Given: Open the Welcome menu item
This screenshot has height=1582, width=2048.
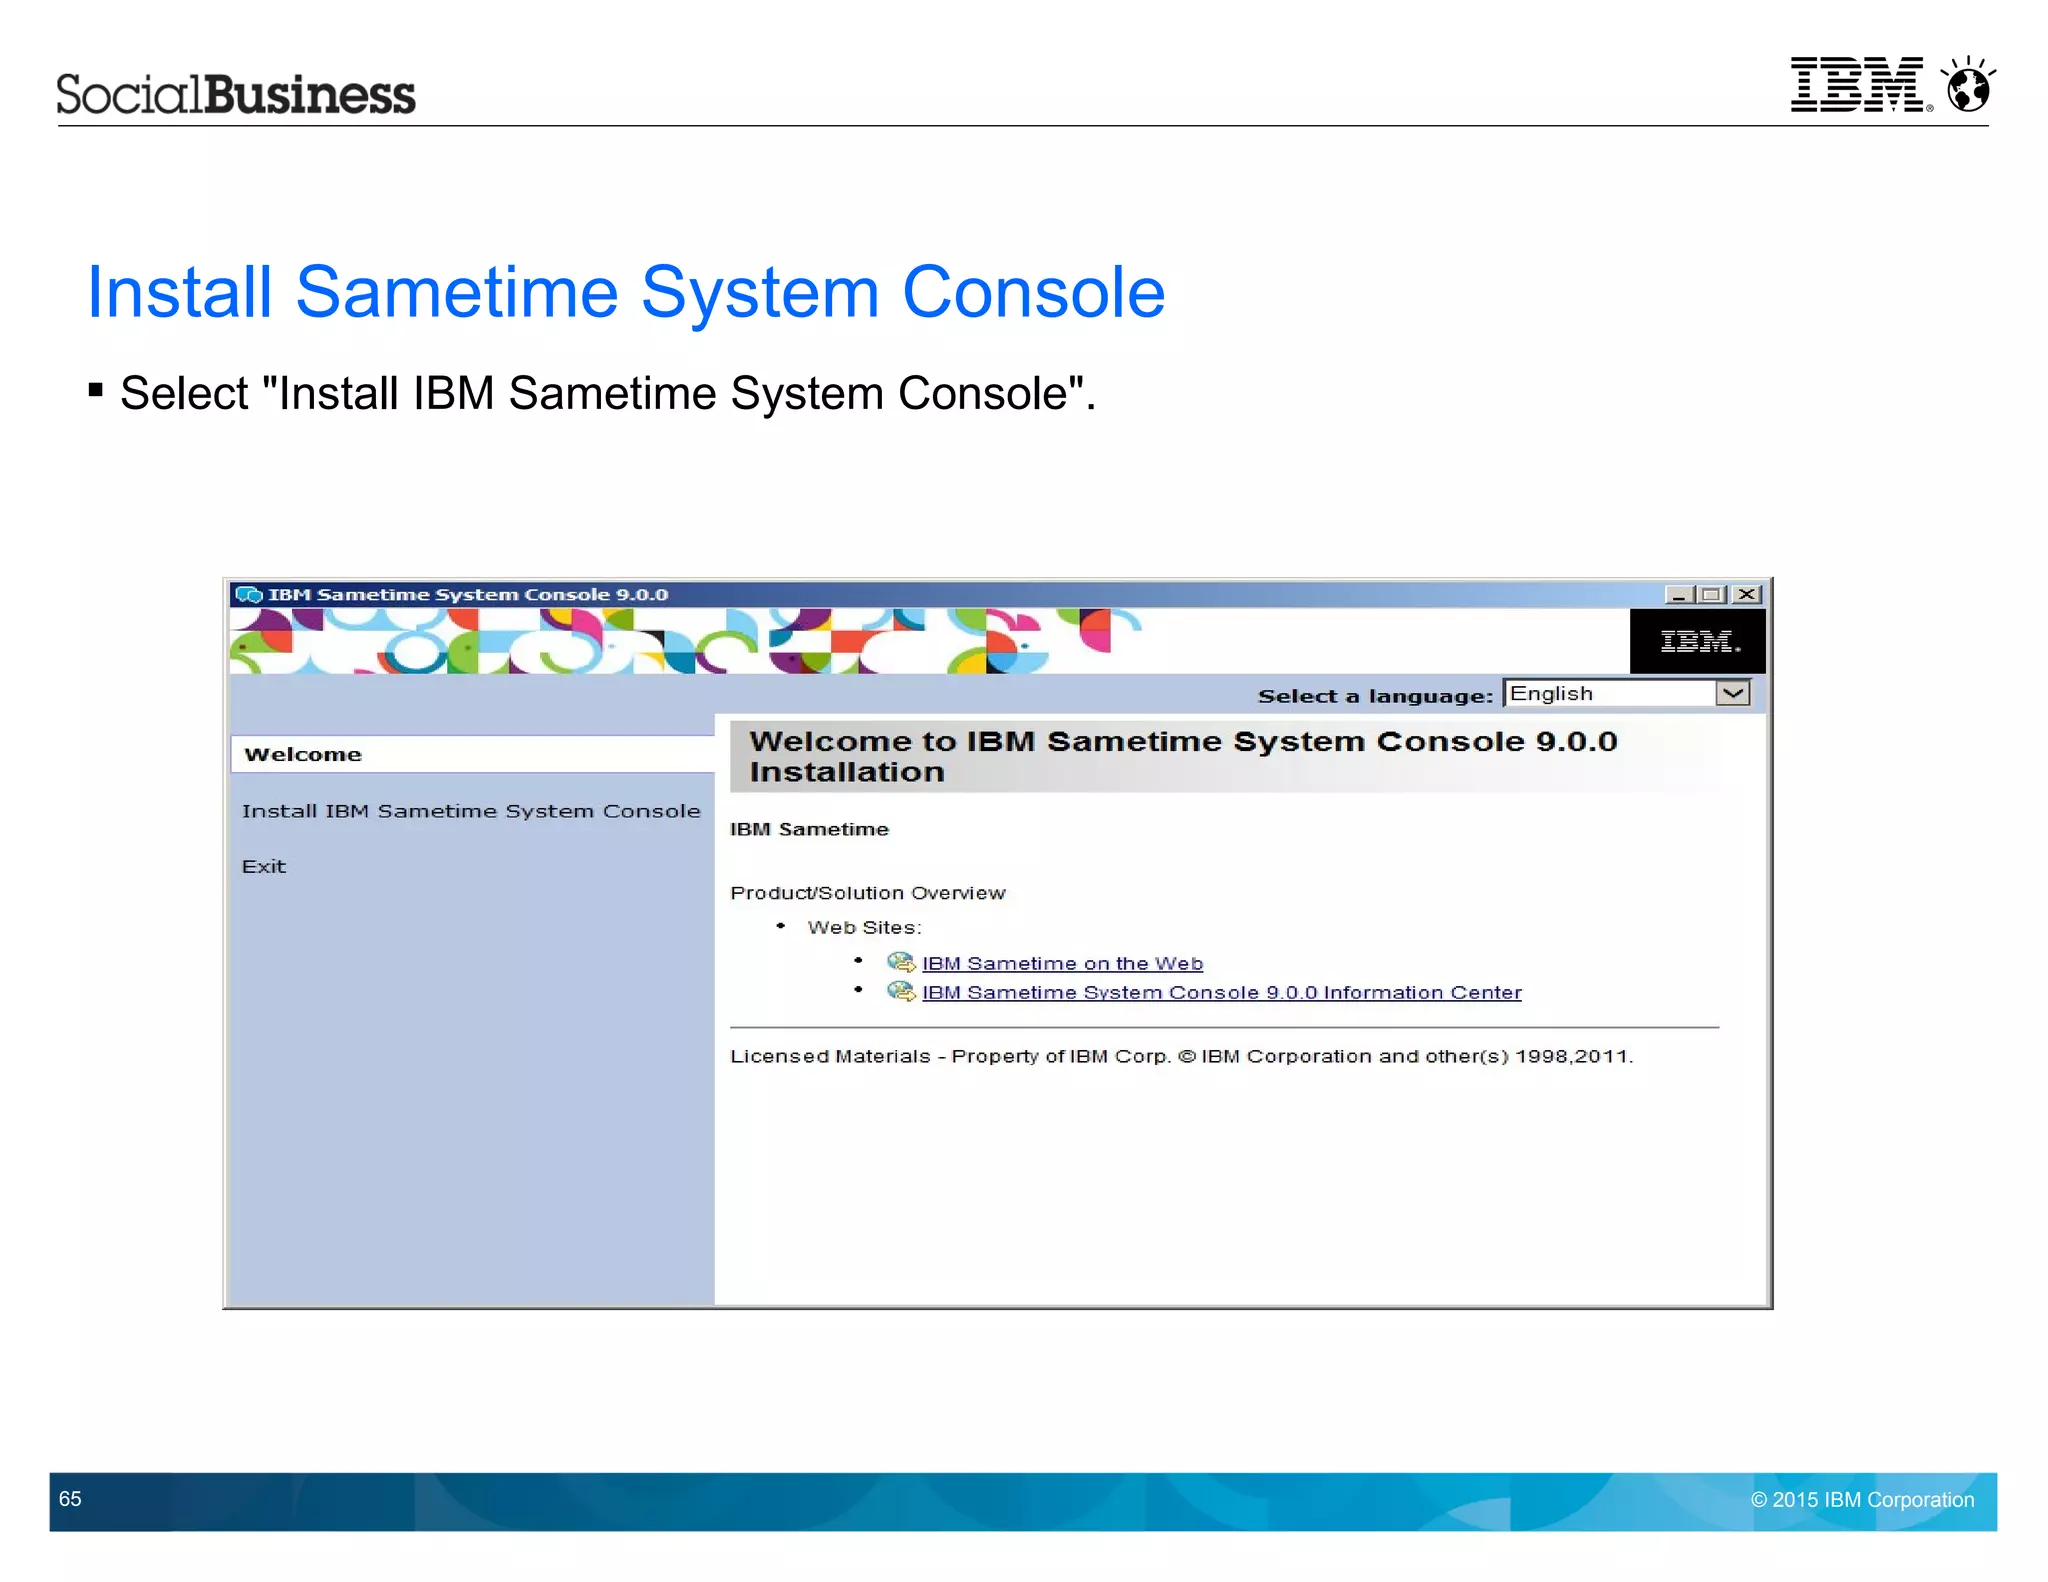Looking at the screenshot, I should 473,754.
